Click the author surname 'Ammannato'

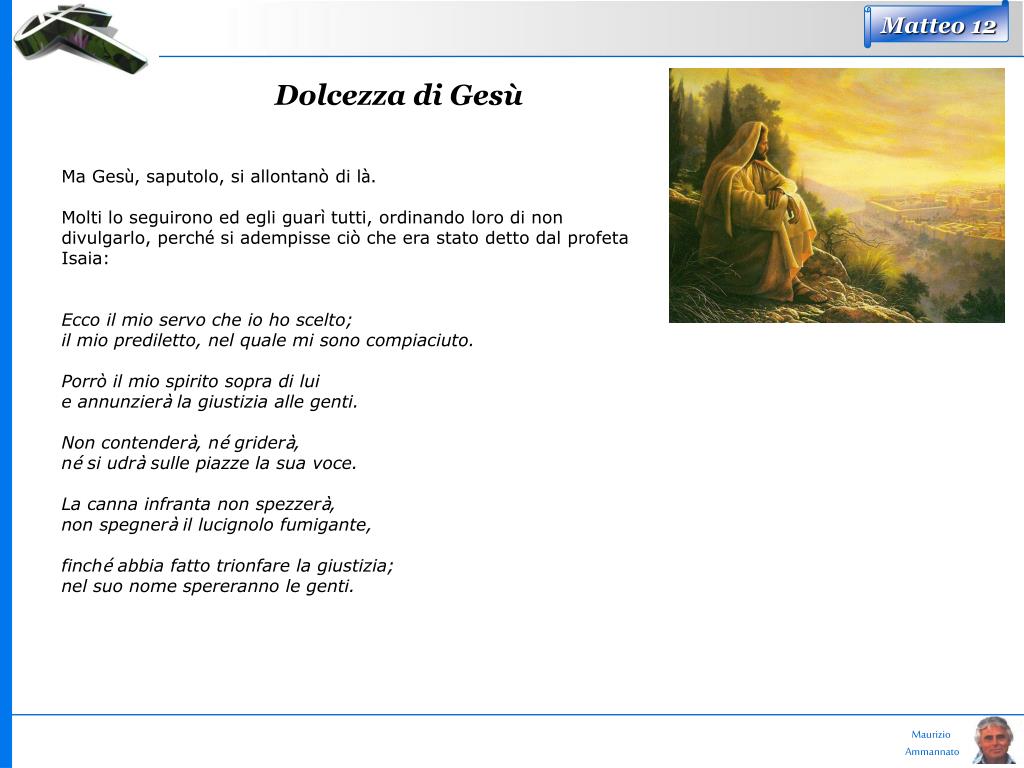pos(932,752)
